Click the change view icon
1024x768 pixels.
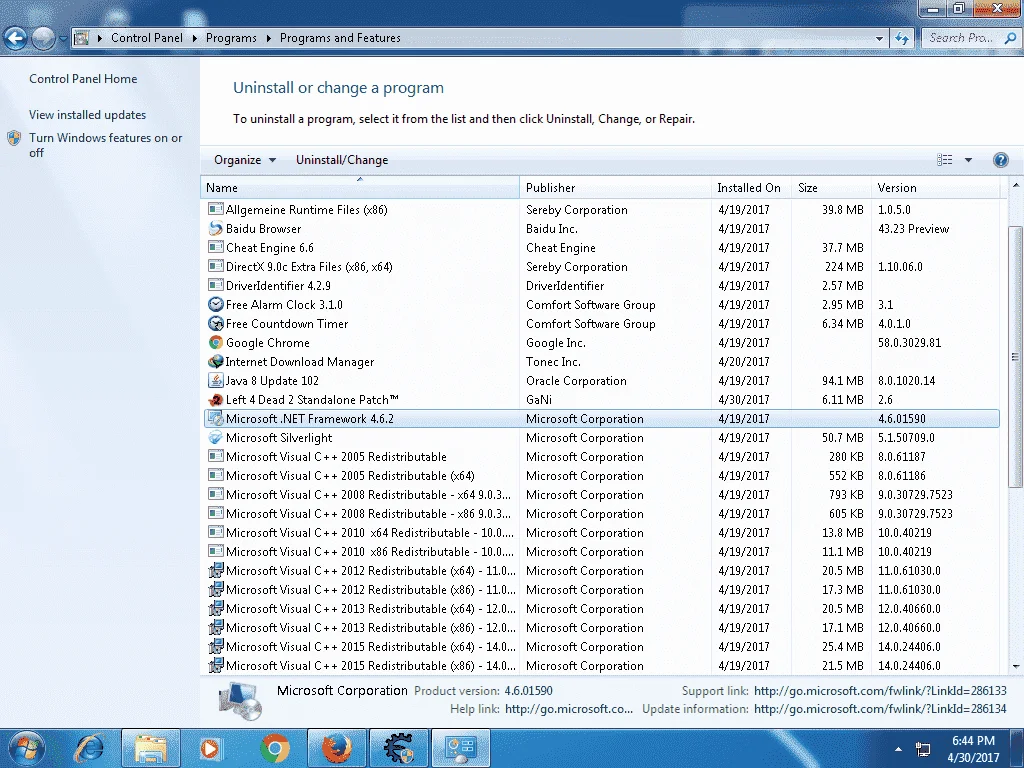[x=944, y=160]
